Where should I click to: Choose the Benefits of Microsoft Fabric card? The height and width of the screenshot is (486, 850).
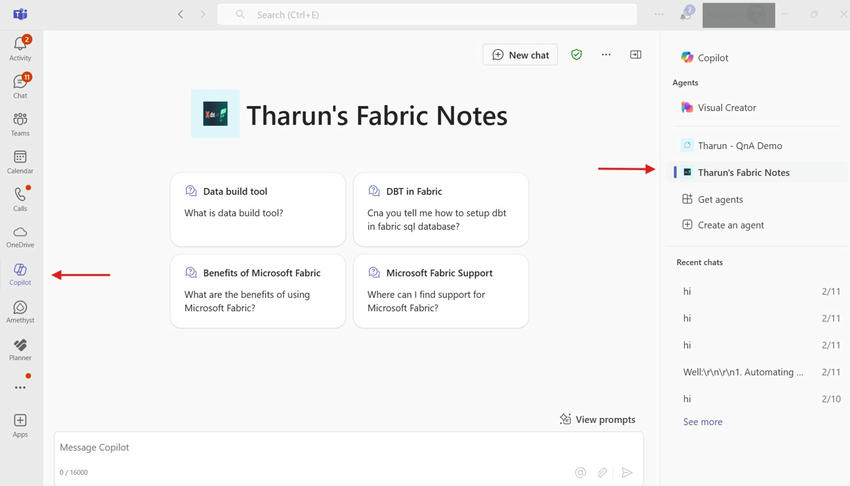tap(258, 291)
